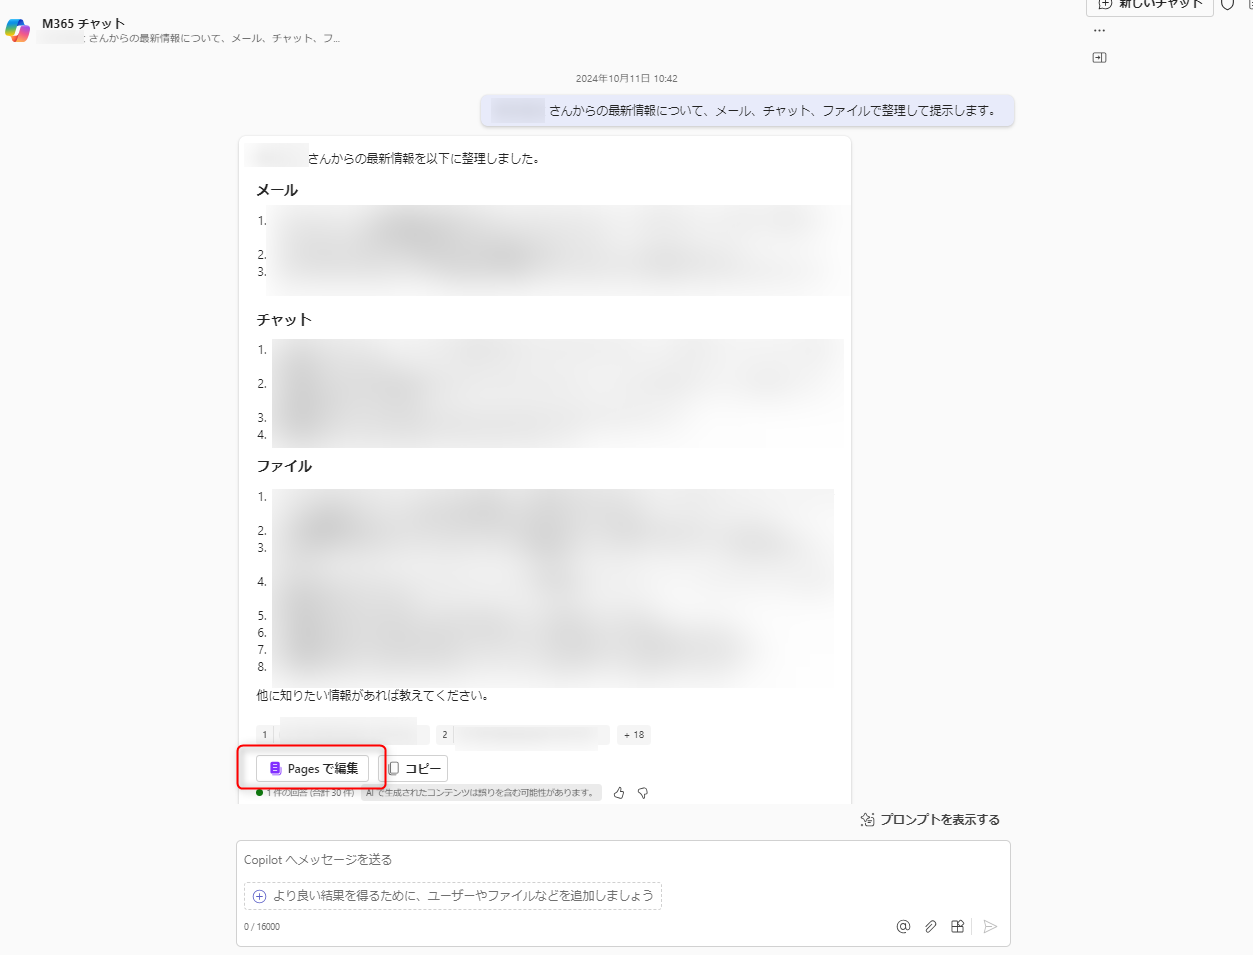Image resolution: width=1253 pixels, height=955 pixels.
Task: Click the panel collapse arrow icon
Action: (x=1099, y=58)
